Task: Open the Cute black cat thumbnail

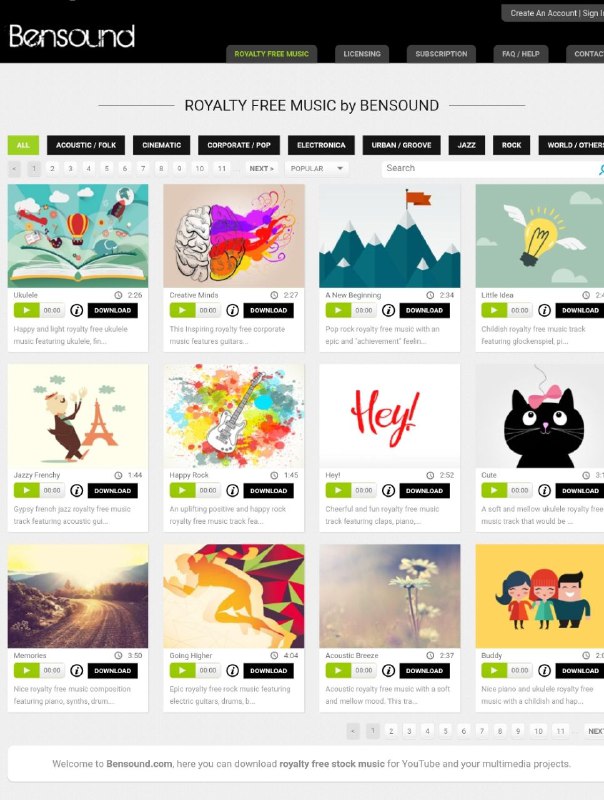Action: [x=540, y=416]
